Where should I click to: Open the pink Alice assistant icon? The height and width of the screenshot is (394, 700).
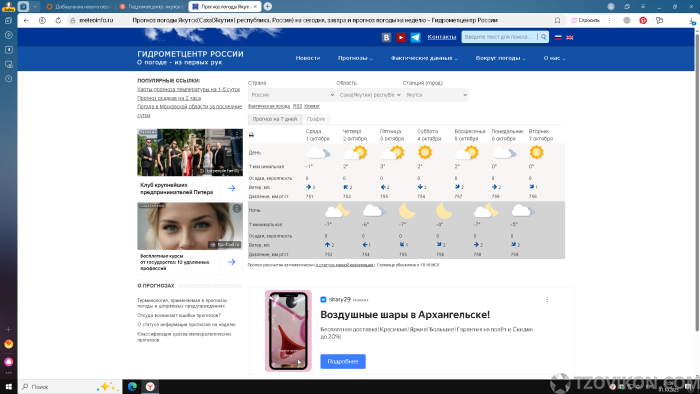[8, 361]
